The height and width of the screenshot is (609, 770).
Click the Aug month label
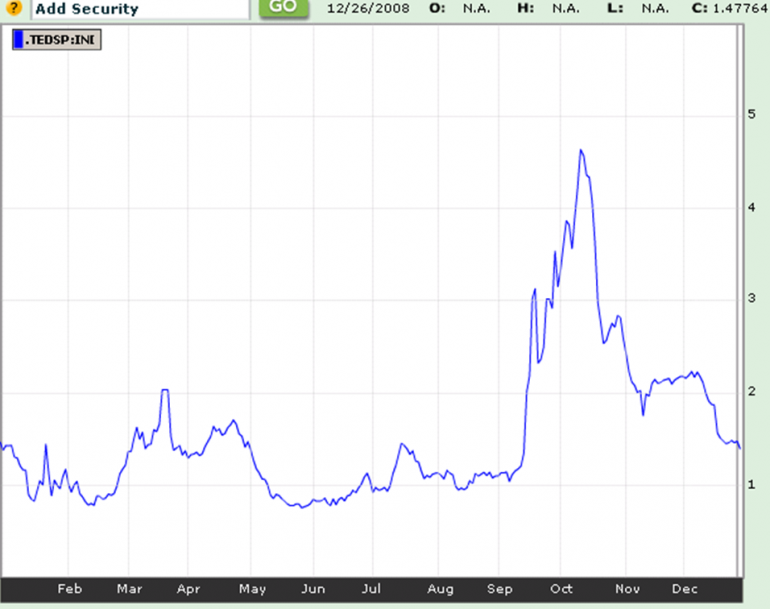pos(440,589)
